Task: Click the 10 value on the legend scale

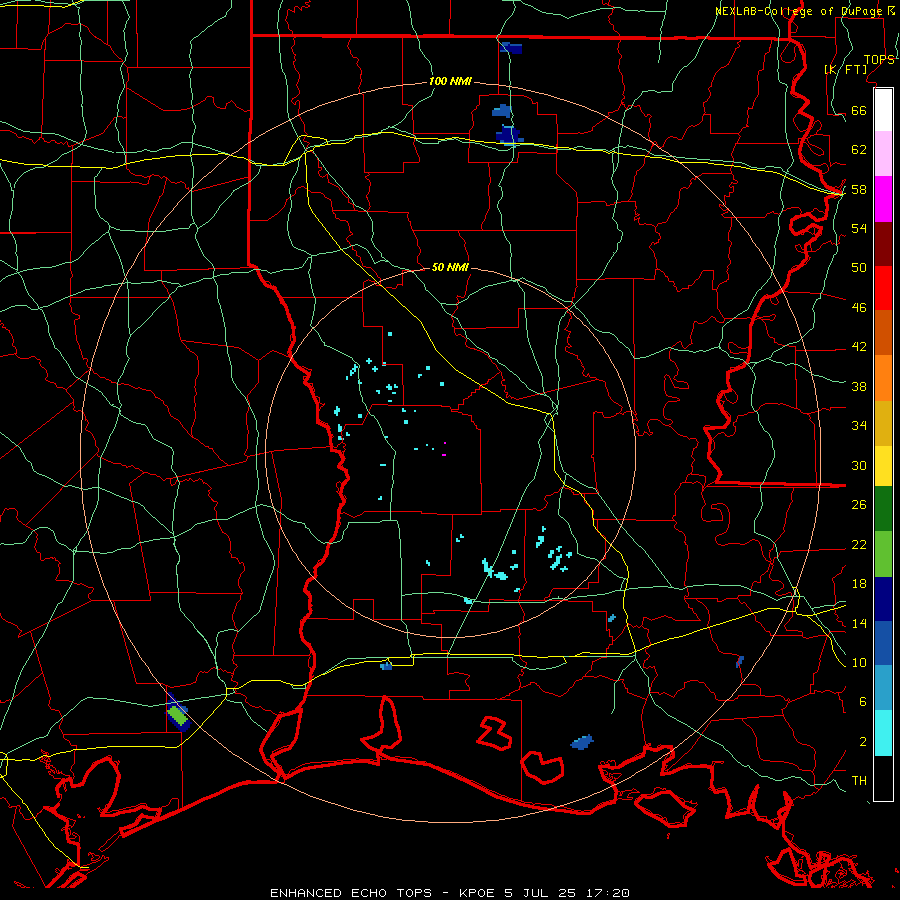Action: tap(859, 662)
